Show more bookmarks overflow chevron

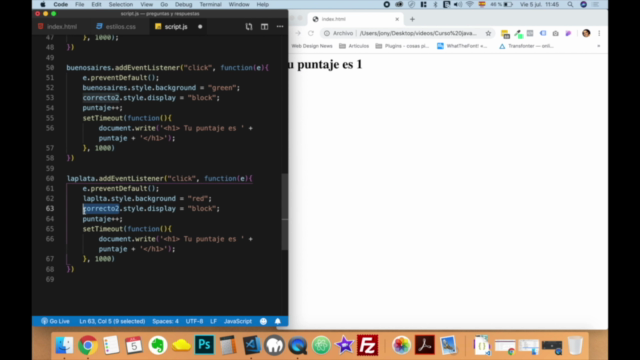pyautogui.click(x=599, y=46)
